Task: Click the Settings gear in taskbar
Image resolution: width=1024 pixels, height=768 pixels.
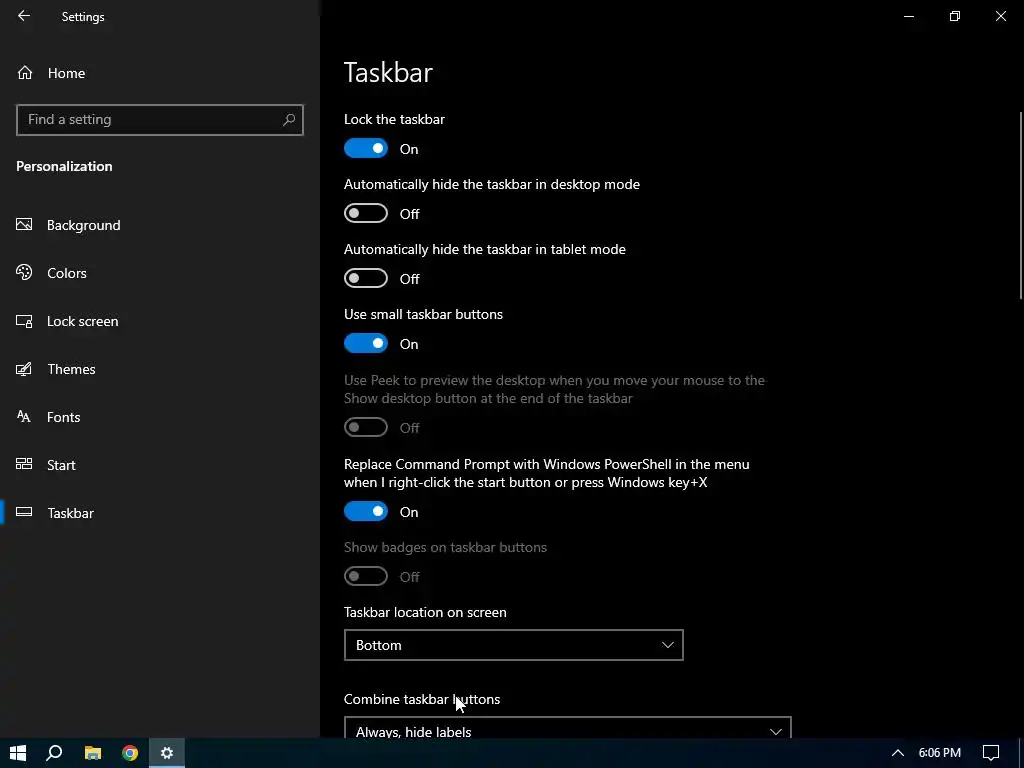Action: [167, 753]
